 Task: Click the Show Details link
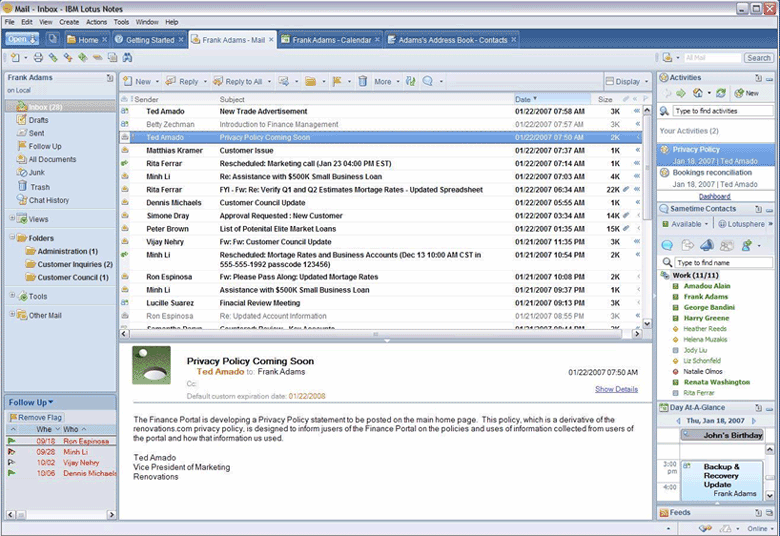click(616, 389)
